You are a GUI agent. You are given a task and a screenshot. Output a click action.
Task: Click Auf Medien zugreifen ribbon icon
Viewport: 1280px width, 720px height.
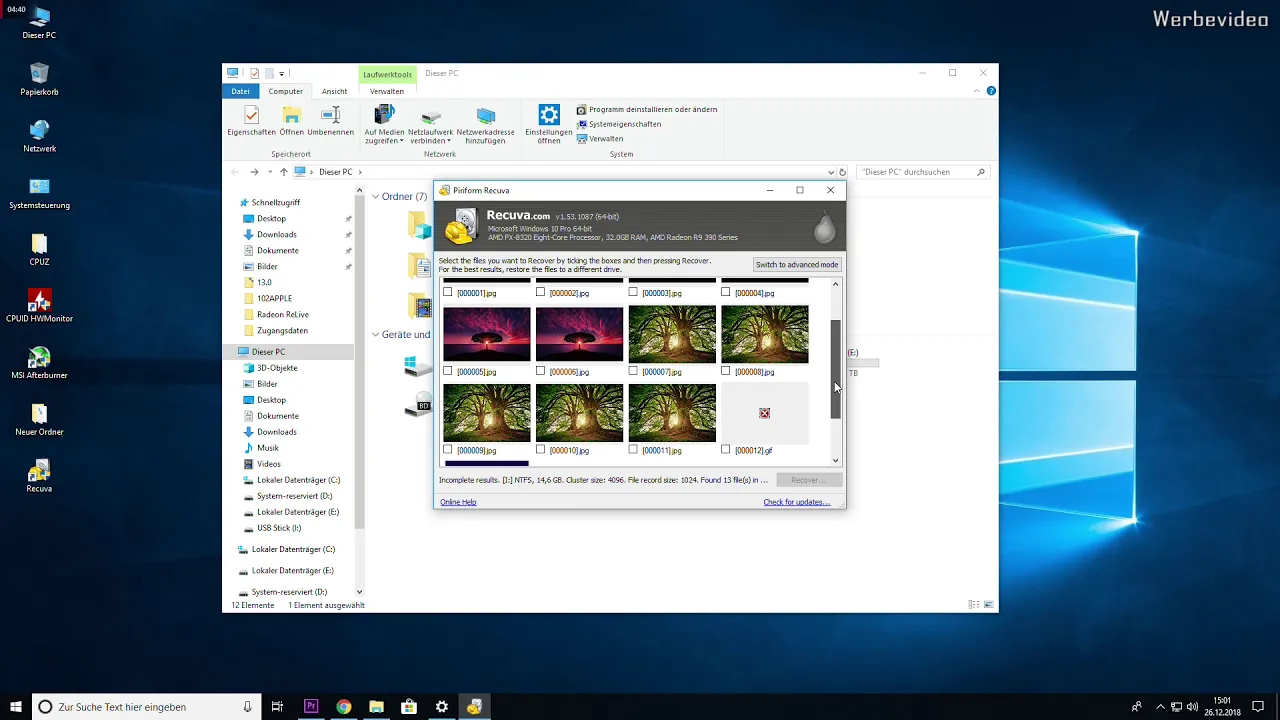click(384, 124)
